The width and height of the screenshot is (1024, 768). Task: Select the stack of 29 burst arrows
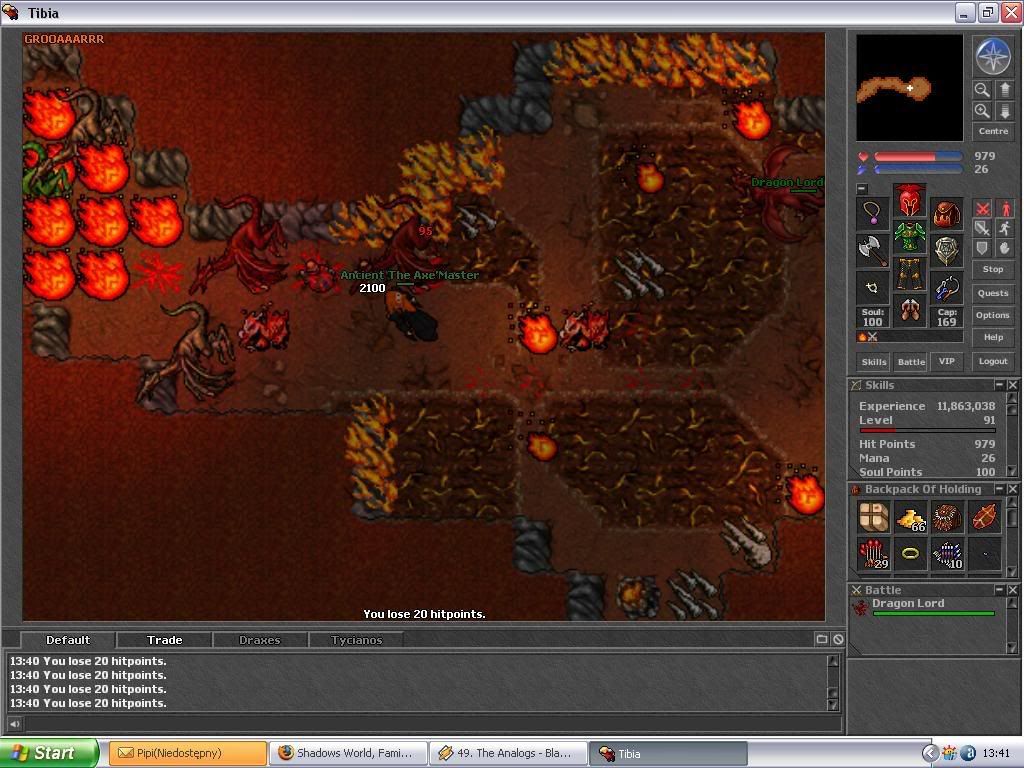tap(874, 554)
